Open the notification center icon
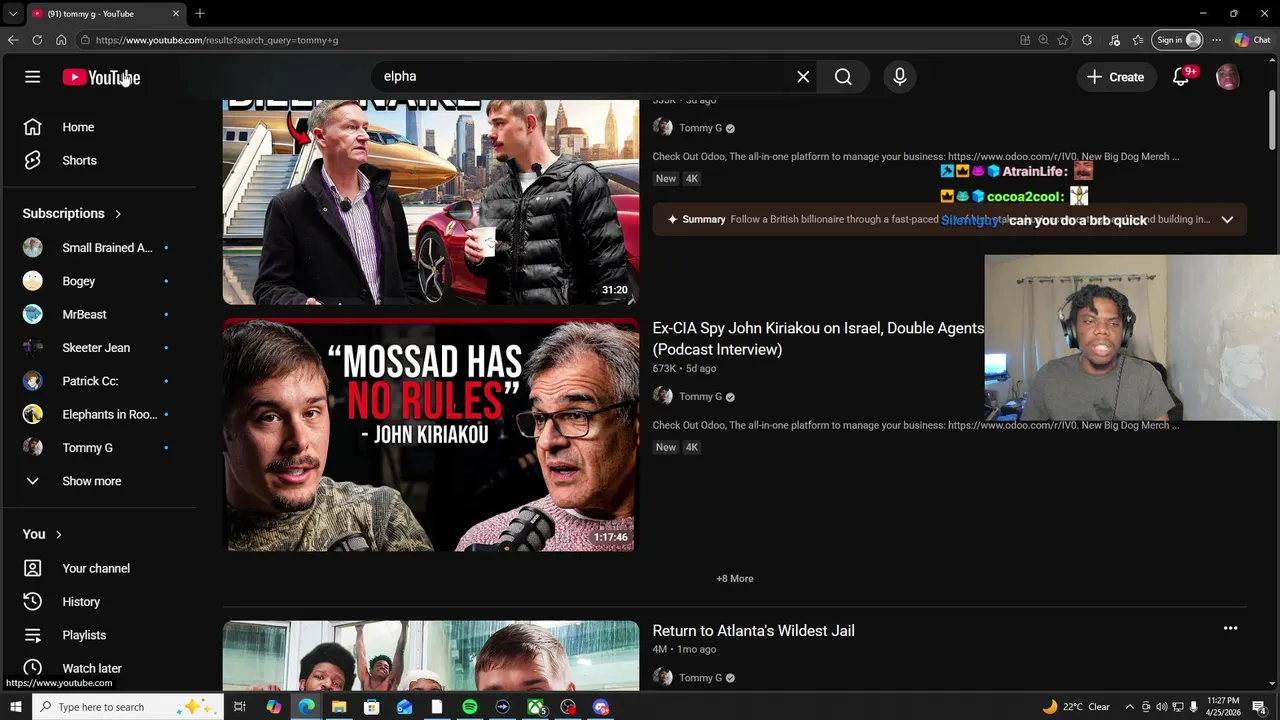Screen dimensions: 1280x720 click(x=1259, y=707)
